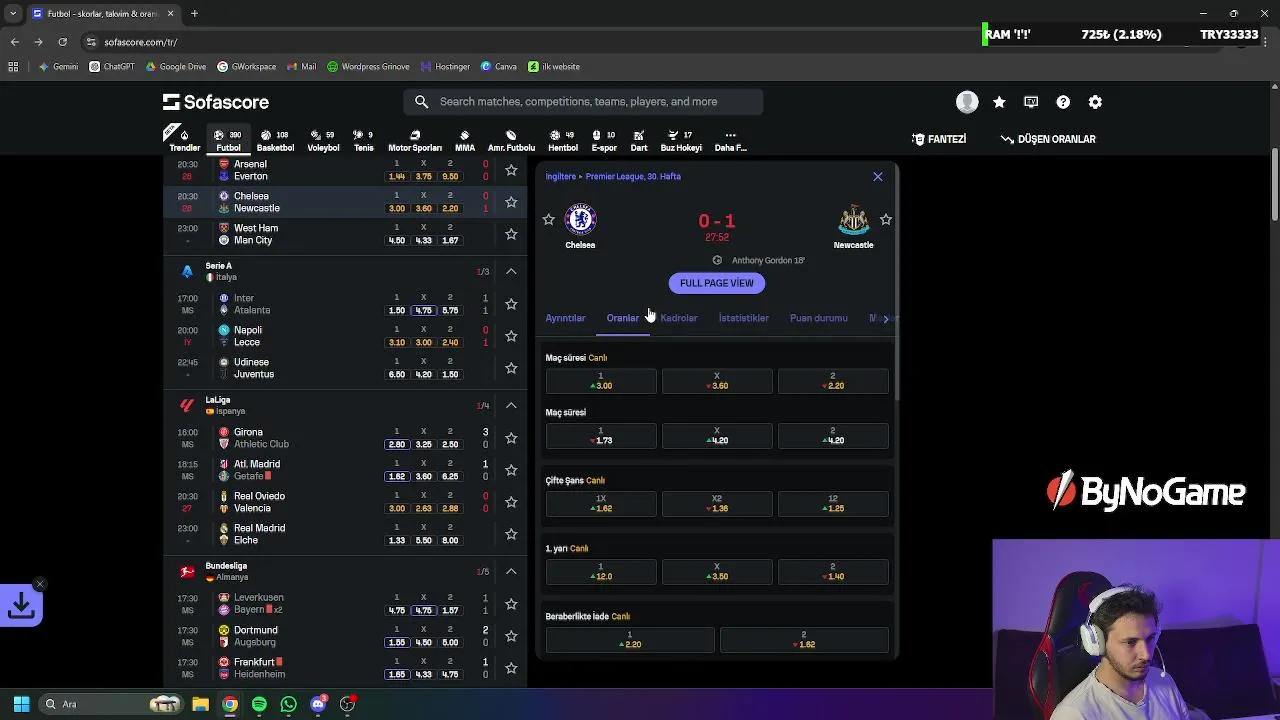The width and height of the screenshot is (1280, 720).
Task: Open the Daha Fazla sports menu
Action: click(x=730, y=140)
